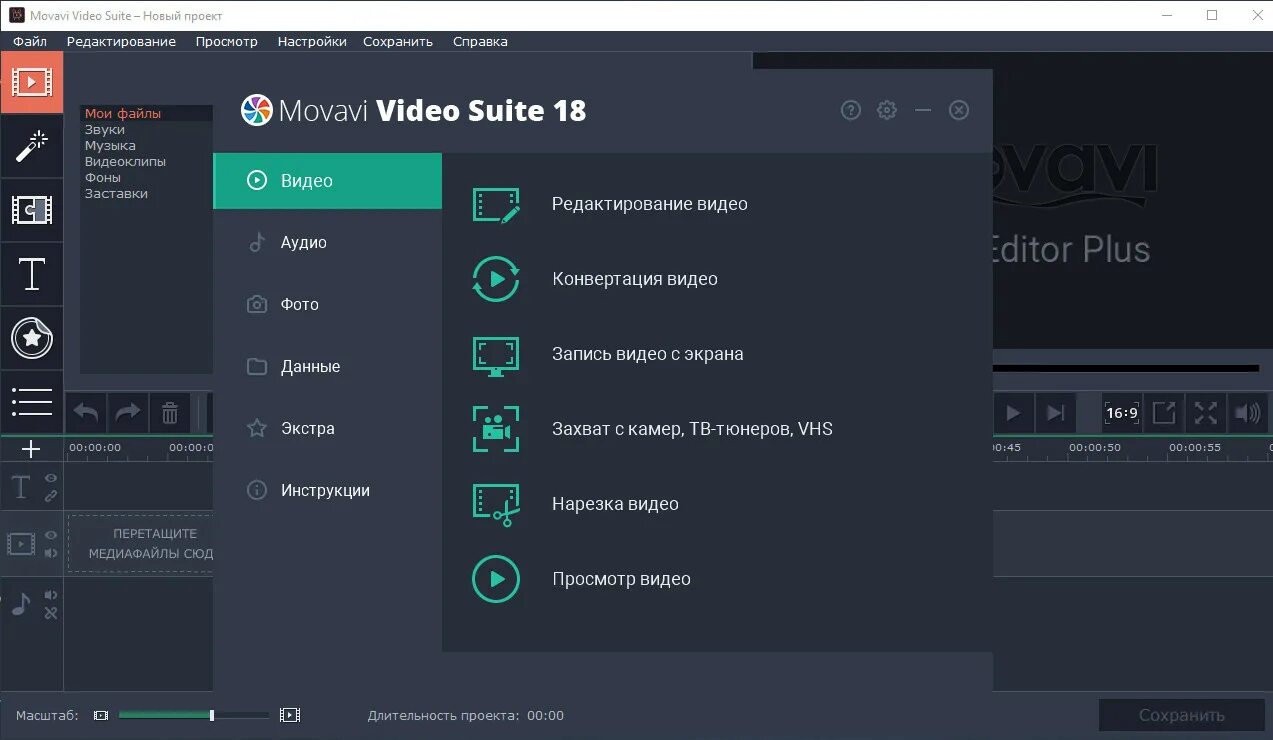Open the Файл menu
The width and height of the screenshot is (1273, 740).
(x=30, y=42)
